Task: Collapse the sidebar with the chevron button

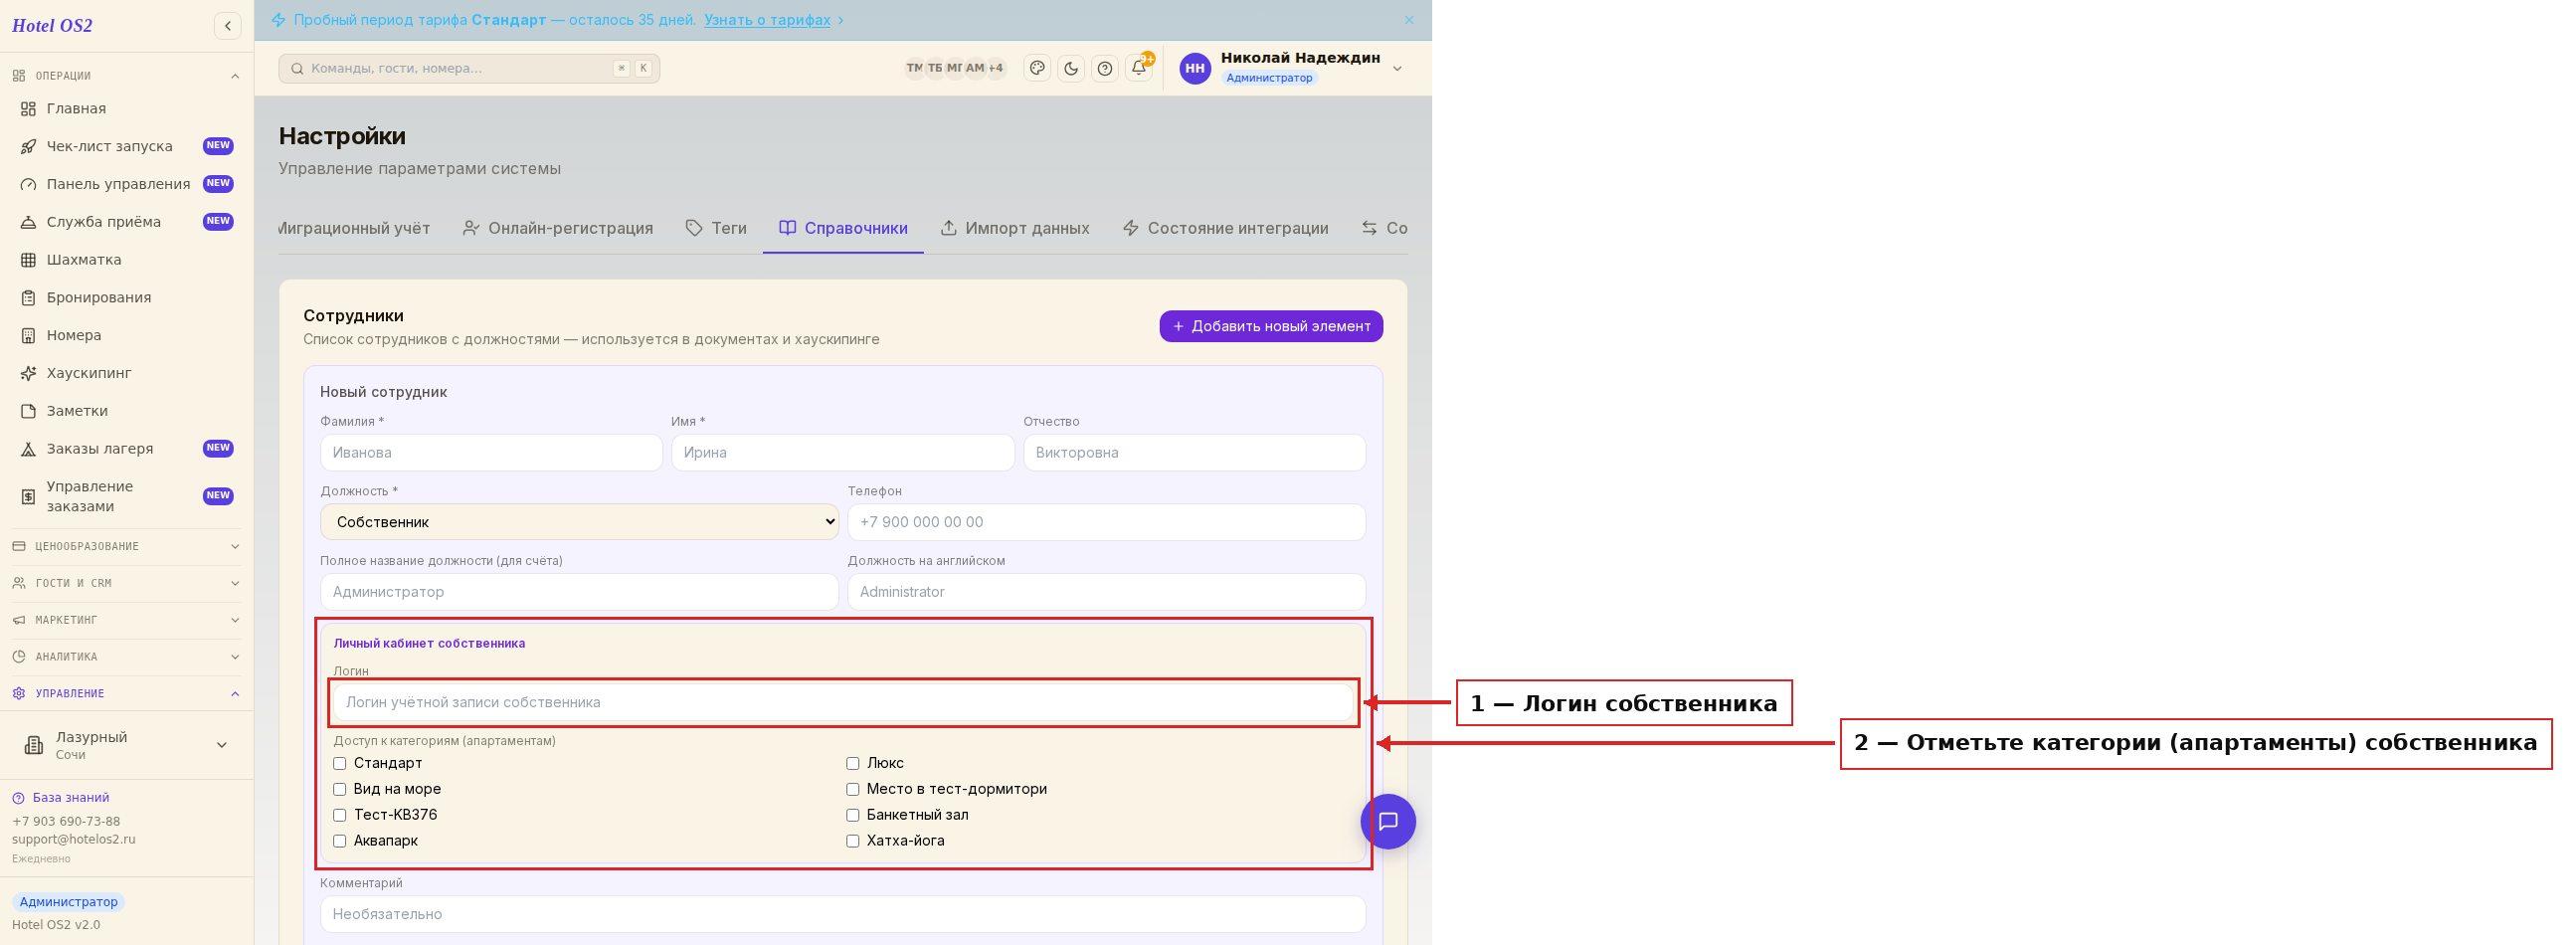Action: click(228, 26)
